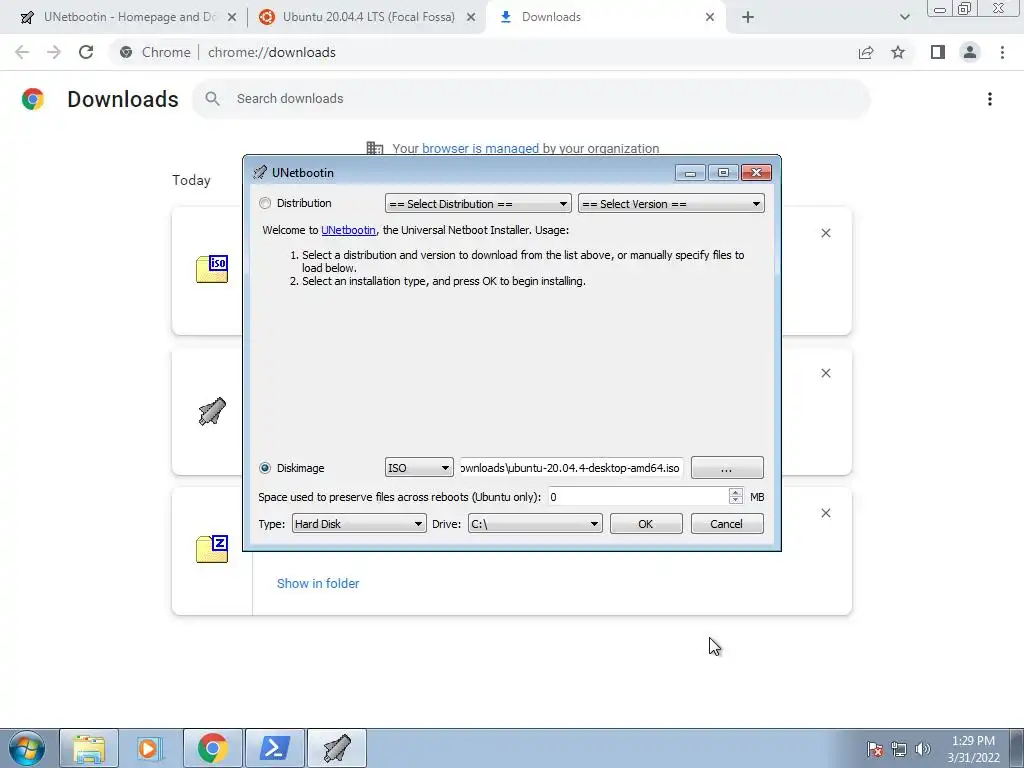1024x768 pixels.
Task: Open network tray icon
Action: [899, 749]
